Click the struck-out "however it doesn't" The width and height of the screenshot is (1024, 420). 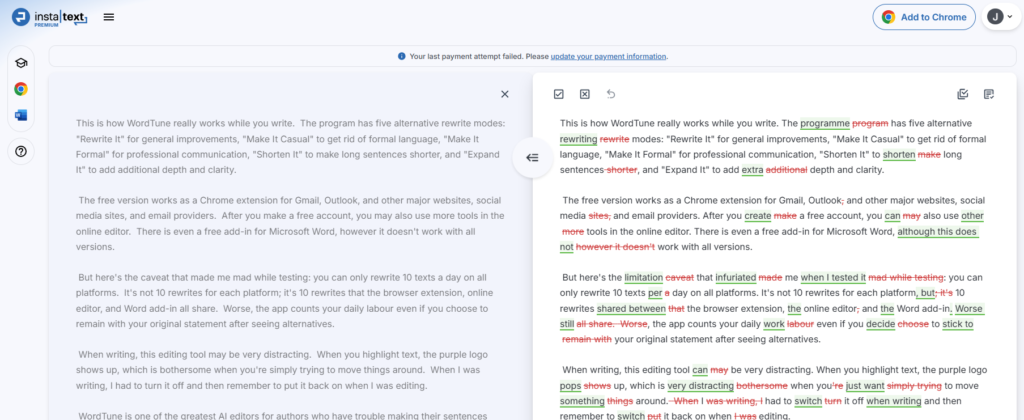coord(615,247)
